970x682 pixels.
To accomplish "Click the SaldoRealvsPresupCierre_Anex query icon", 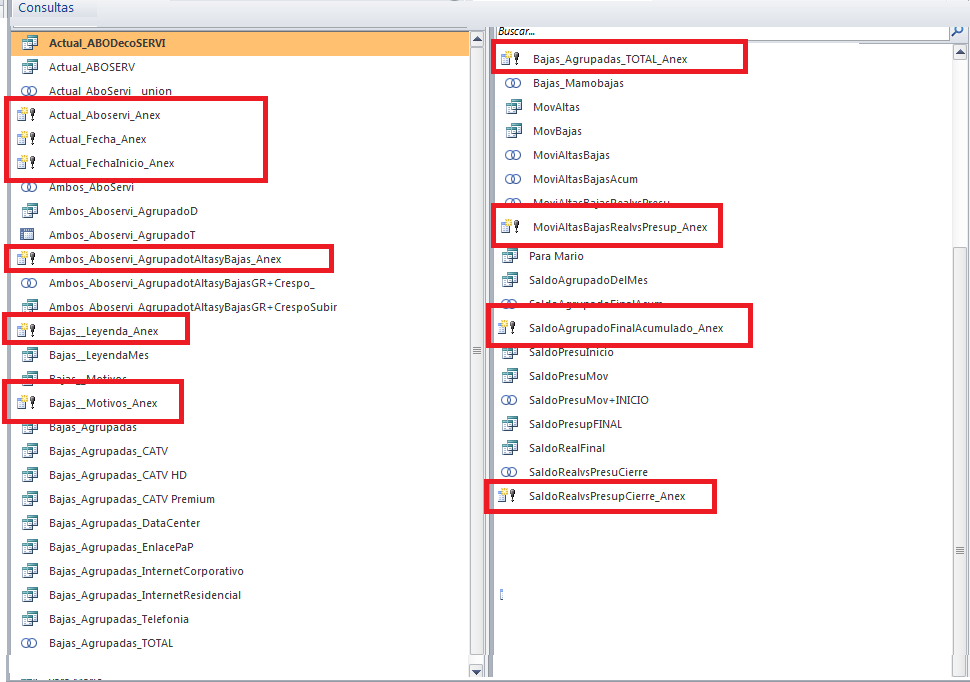I will click(x=509, y=496).
